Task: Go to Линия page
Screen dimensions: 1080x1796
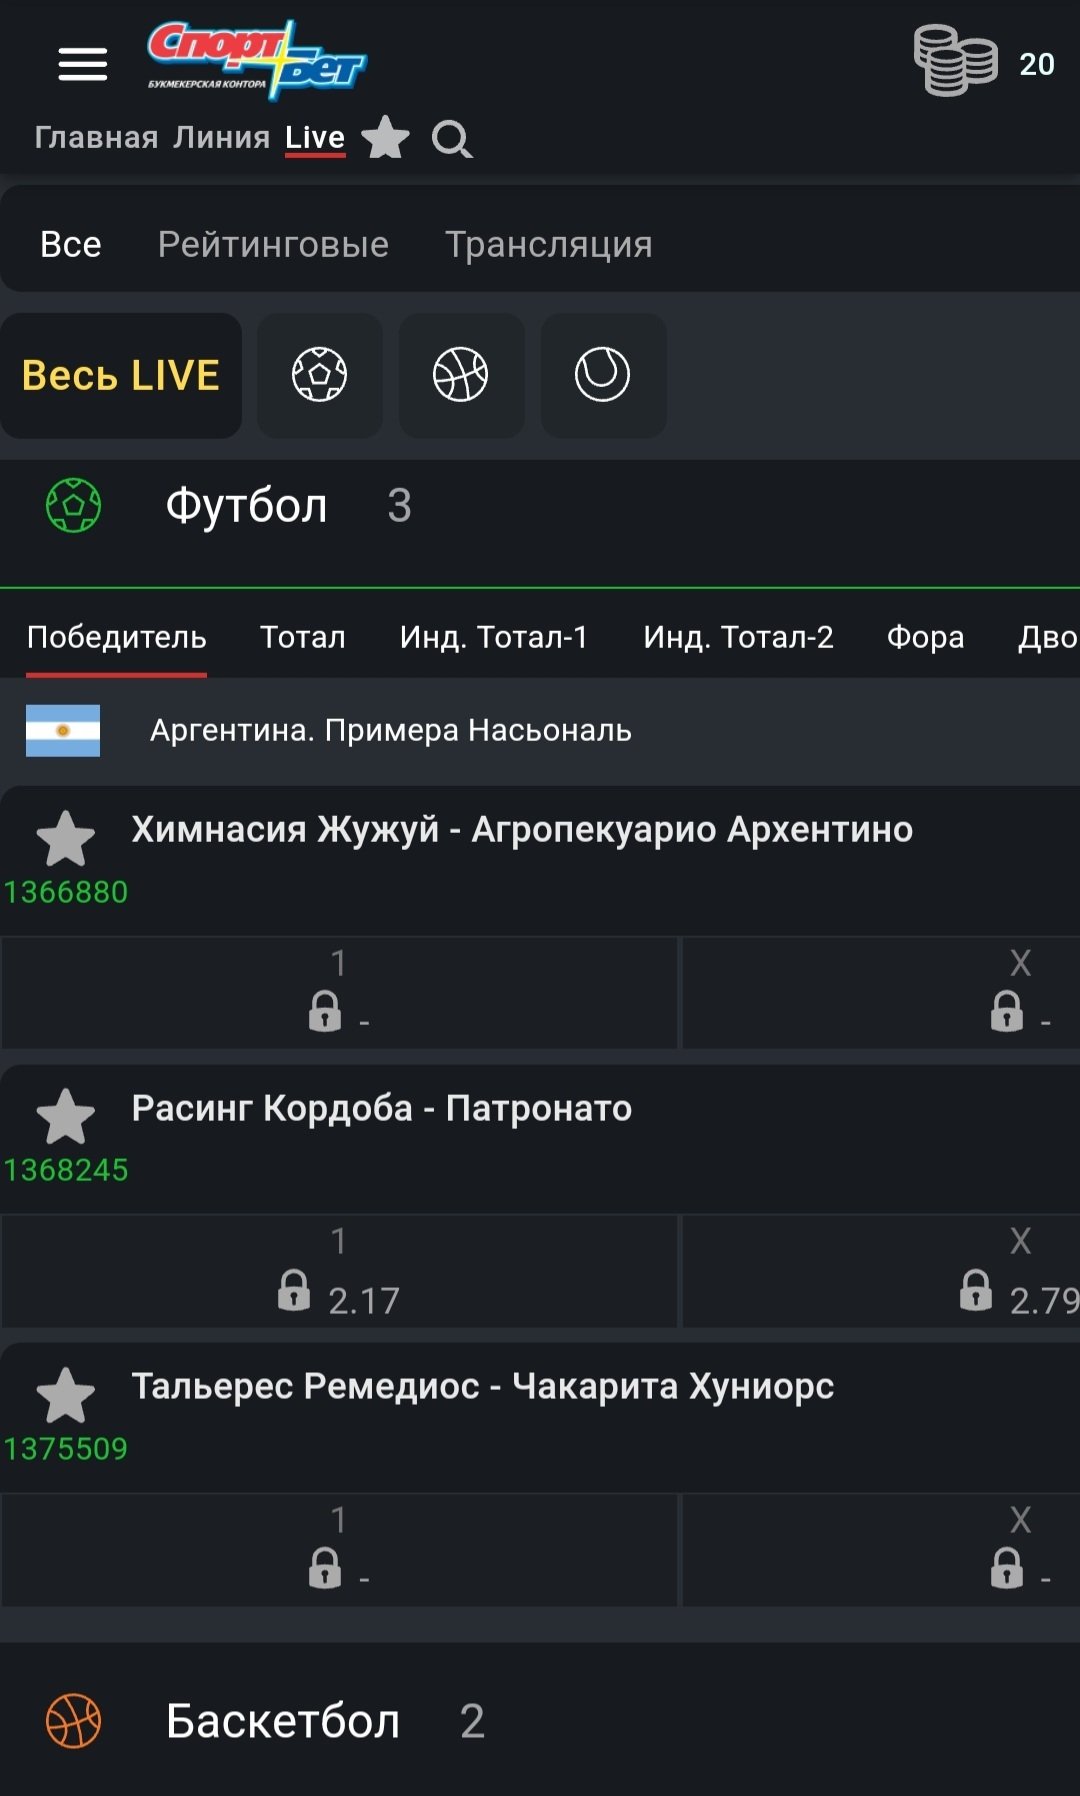Action: pyautogui.click(x=221, y=137)
